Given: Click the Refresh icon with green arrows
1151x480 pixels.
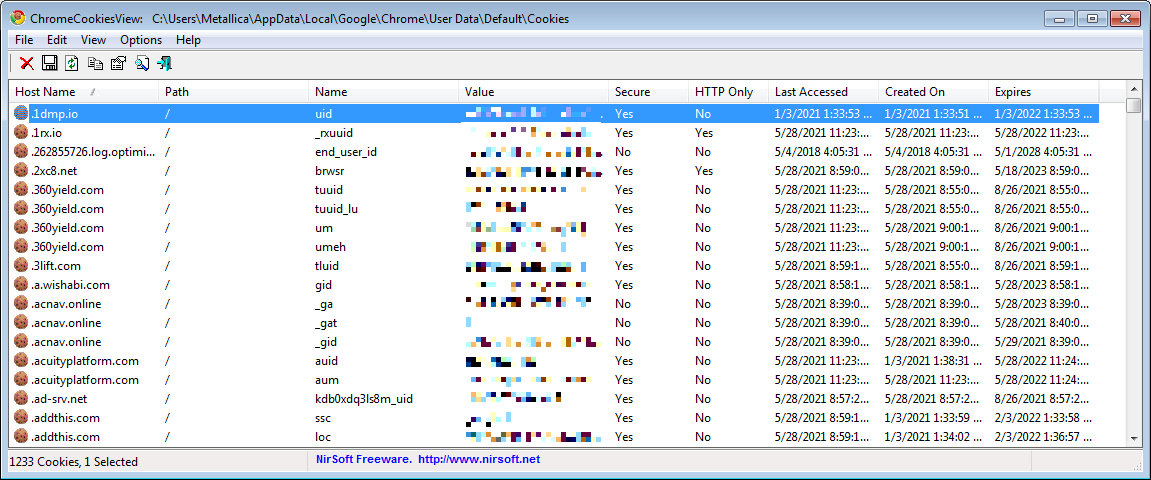Looking at the screenshot, I should [x=72, y=64].
